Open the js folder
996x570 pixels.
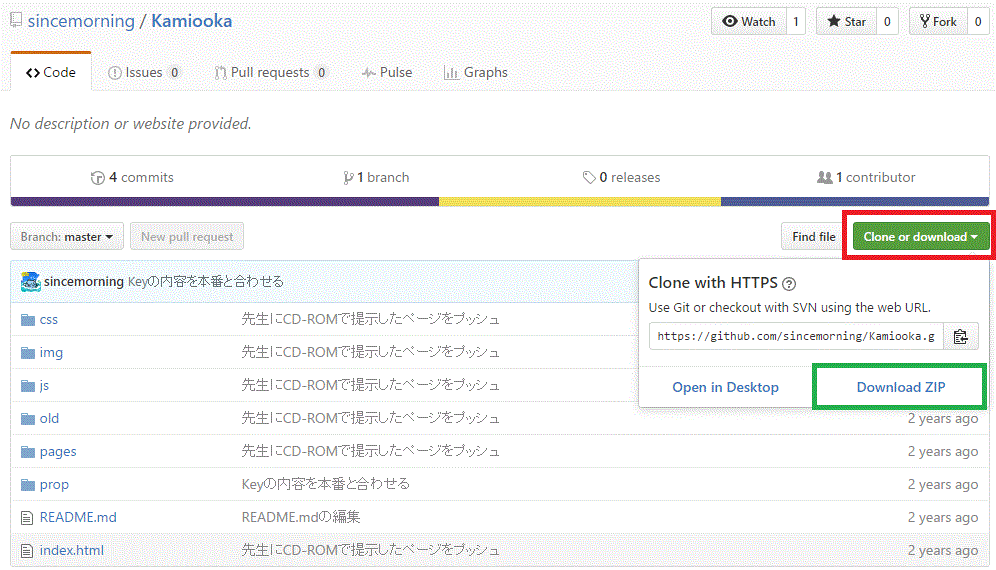(44, 386)
